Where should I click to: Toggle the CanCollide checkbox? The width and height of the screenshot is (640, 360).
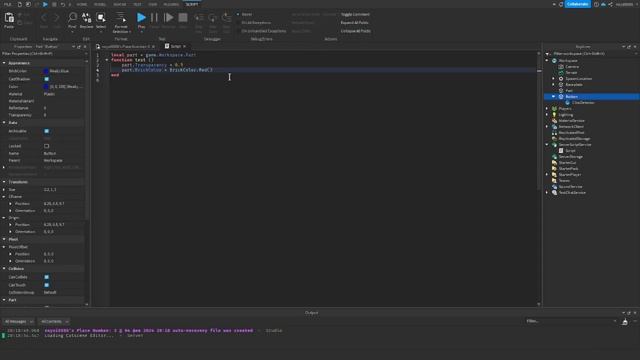(x=47, y=277)
